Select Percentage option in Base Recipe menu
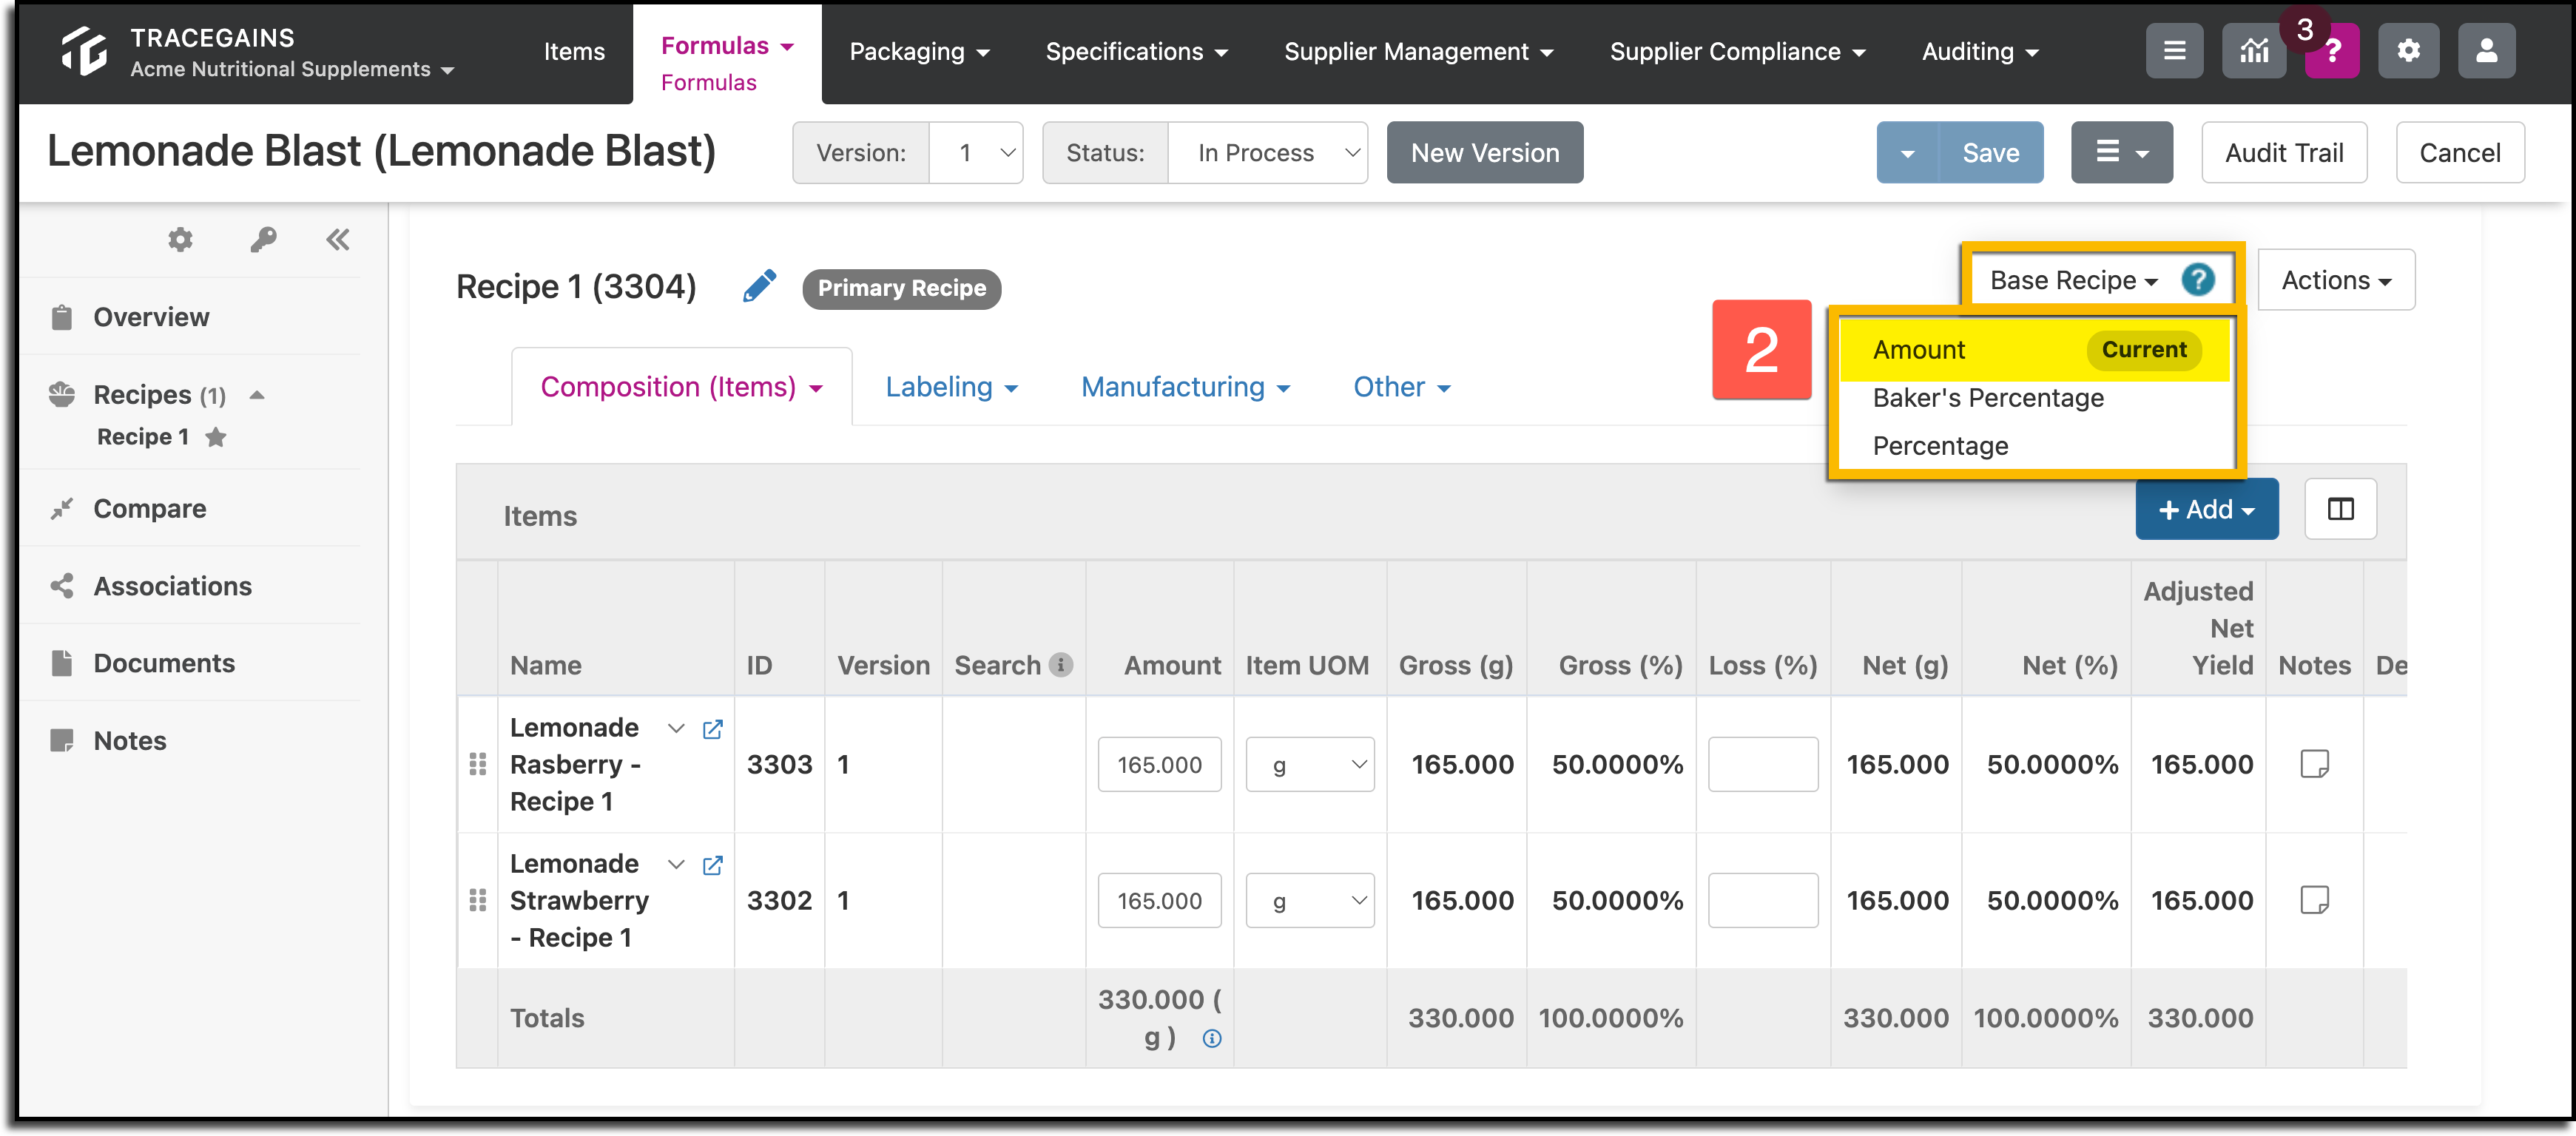 click(1940, 446)
